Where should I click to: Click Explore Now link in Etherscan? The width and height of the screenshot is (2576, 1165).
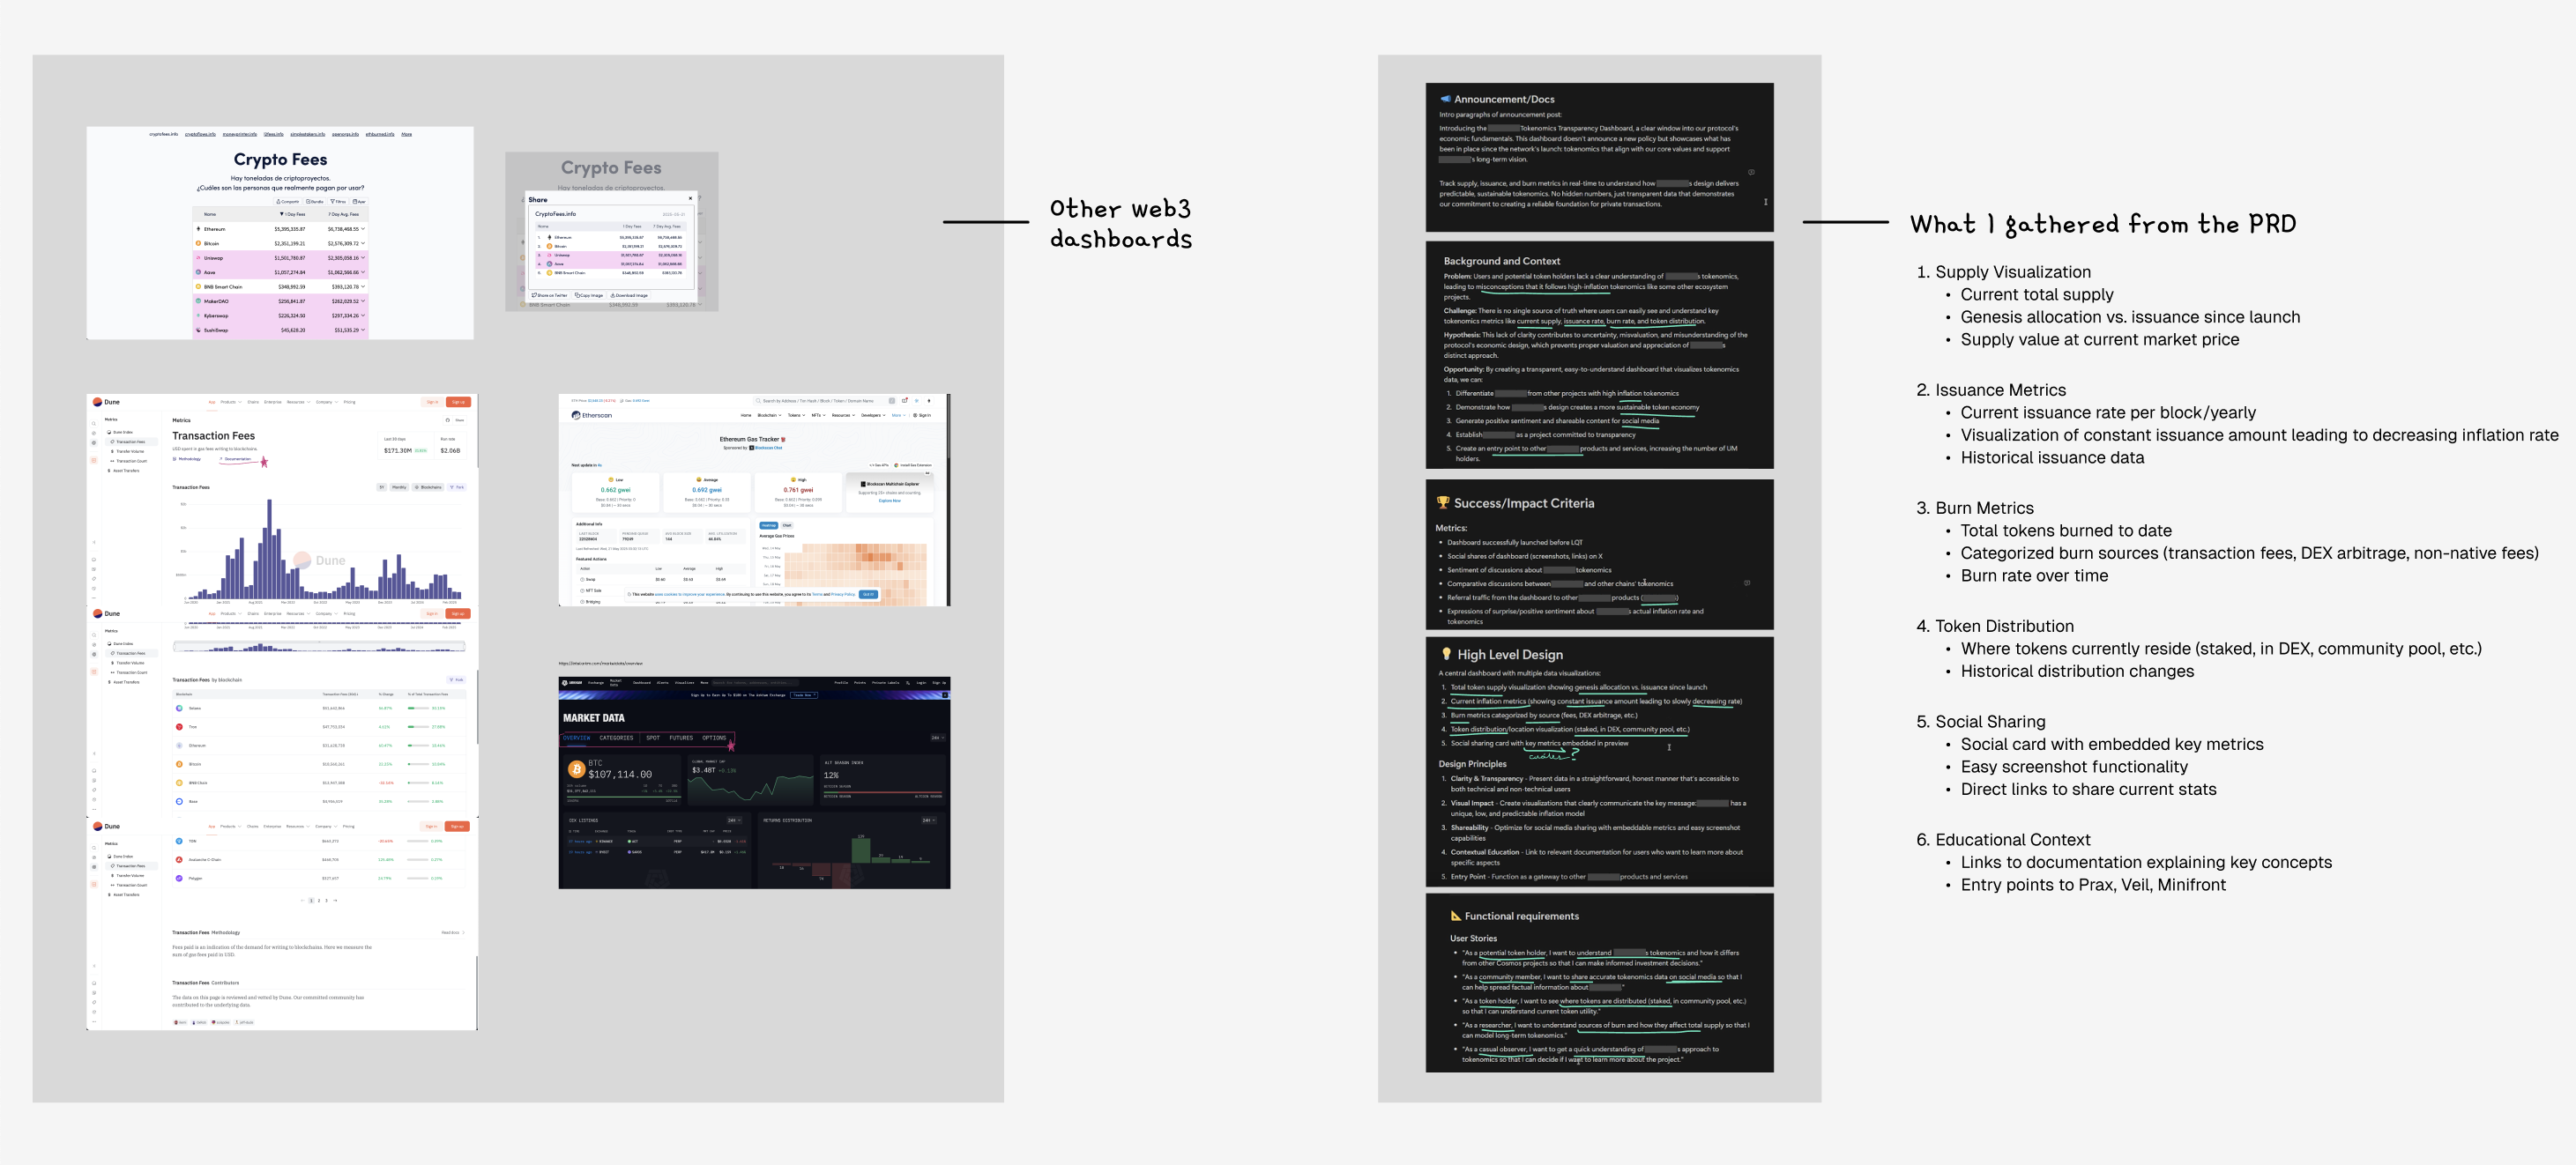(x=890, y=500)
